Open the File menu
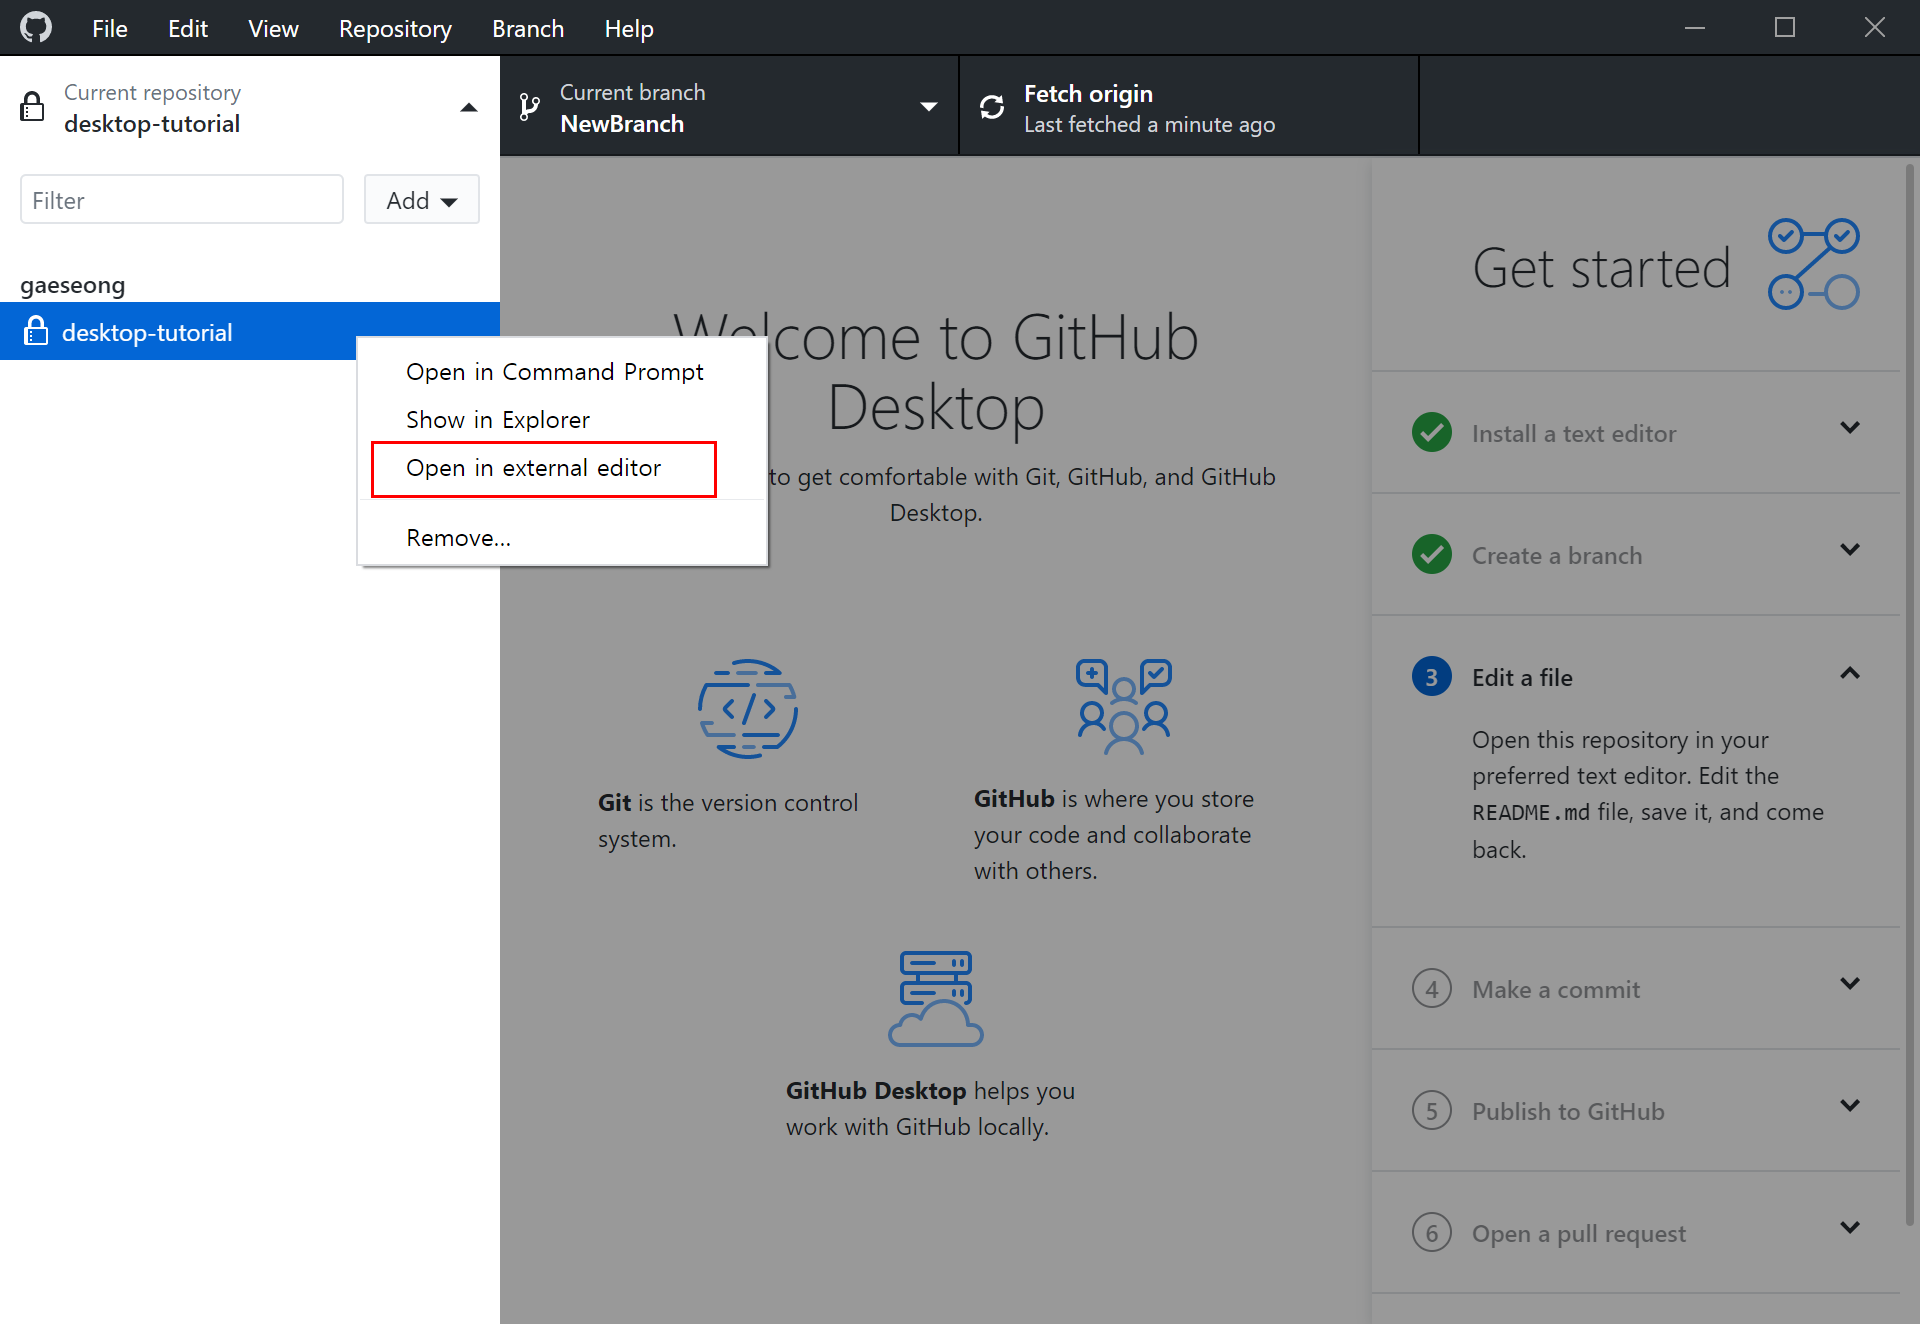1920x1324 pixels. (110, 29)
